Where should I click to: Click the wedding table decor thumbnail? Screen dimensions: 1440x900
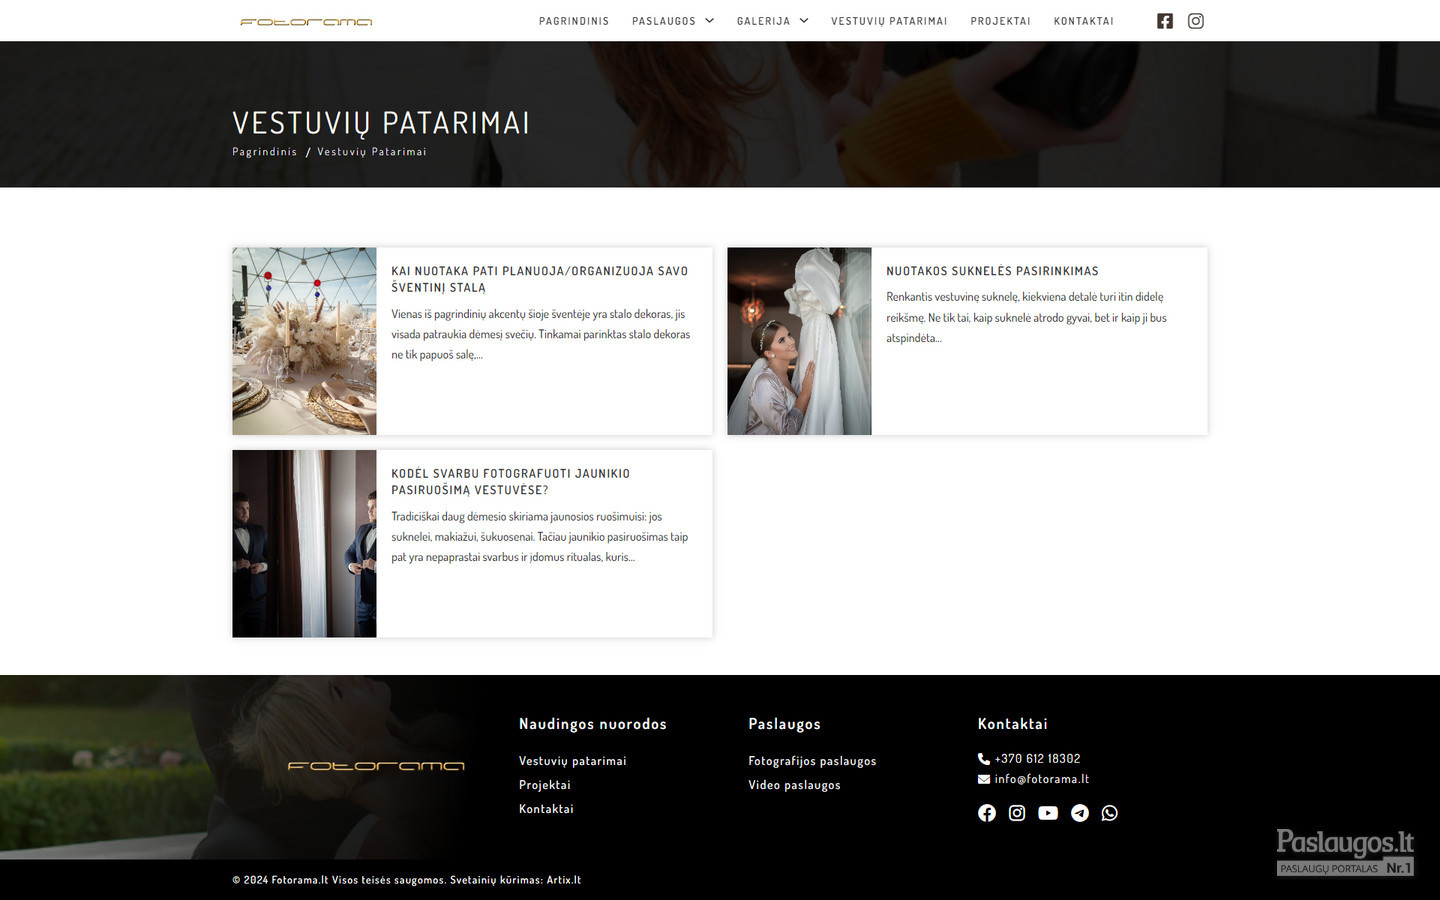click(x=304, y=341)
